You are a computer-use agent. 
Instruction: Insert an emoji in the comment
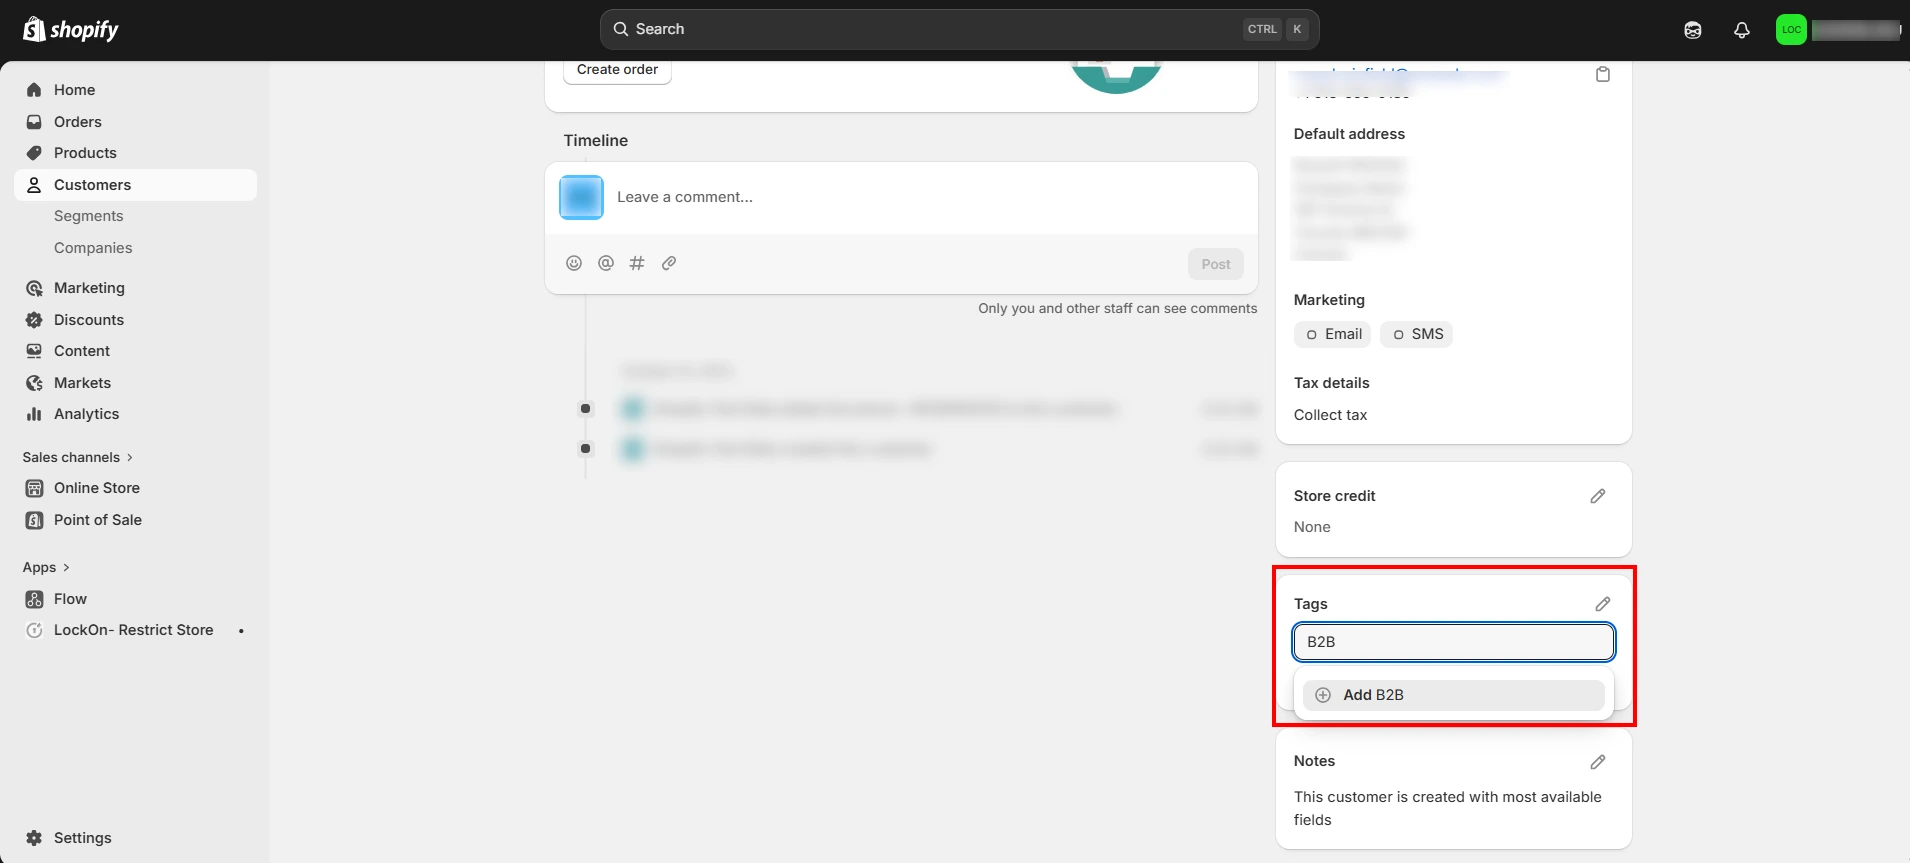(574, 263)
